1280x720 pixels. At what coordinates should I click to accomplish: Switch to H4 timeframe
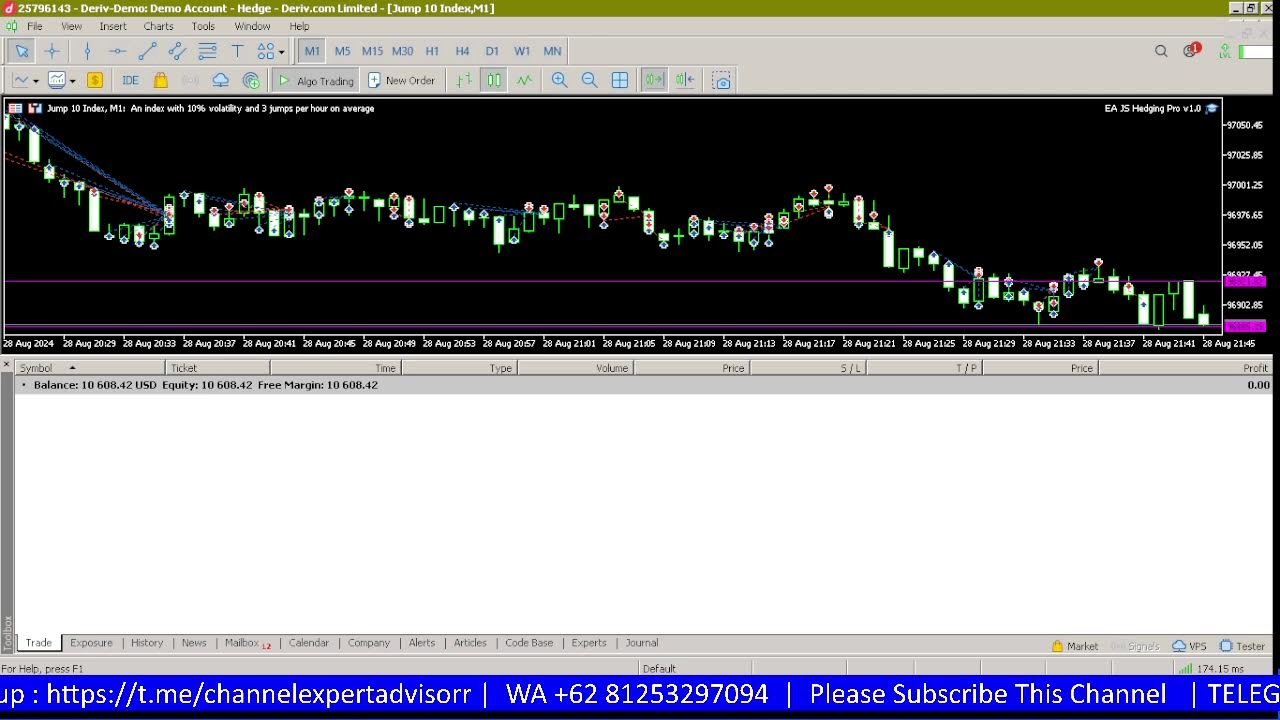tap(462, 51)
